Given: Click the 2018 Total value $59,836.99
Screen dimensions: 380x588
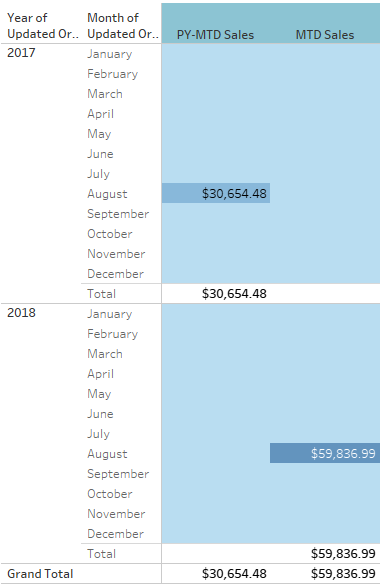Looking at the screenshot, I should (x=343, y=554).
